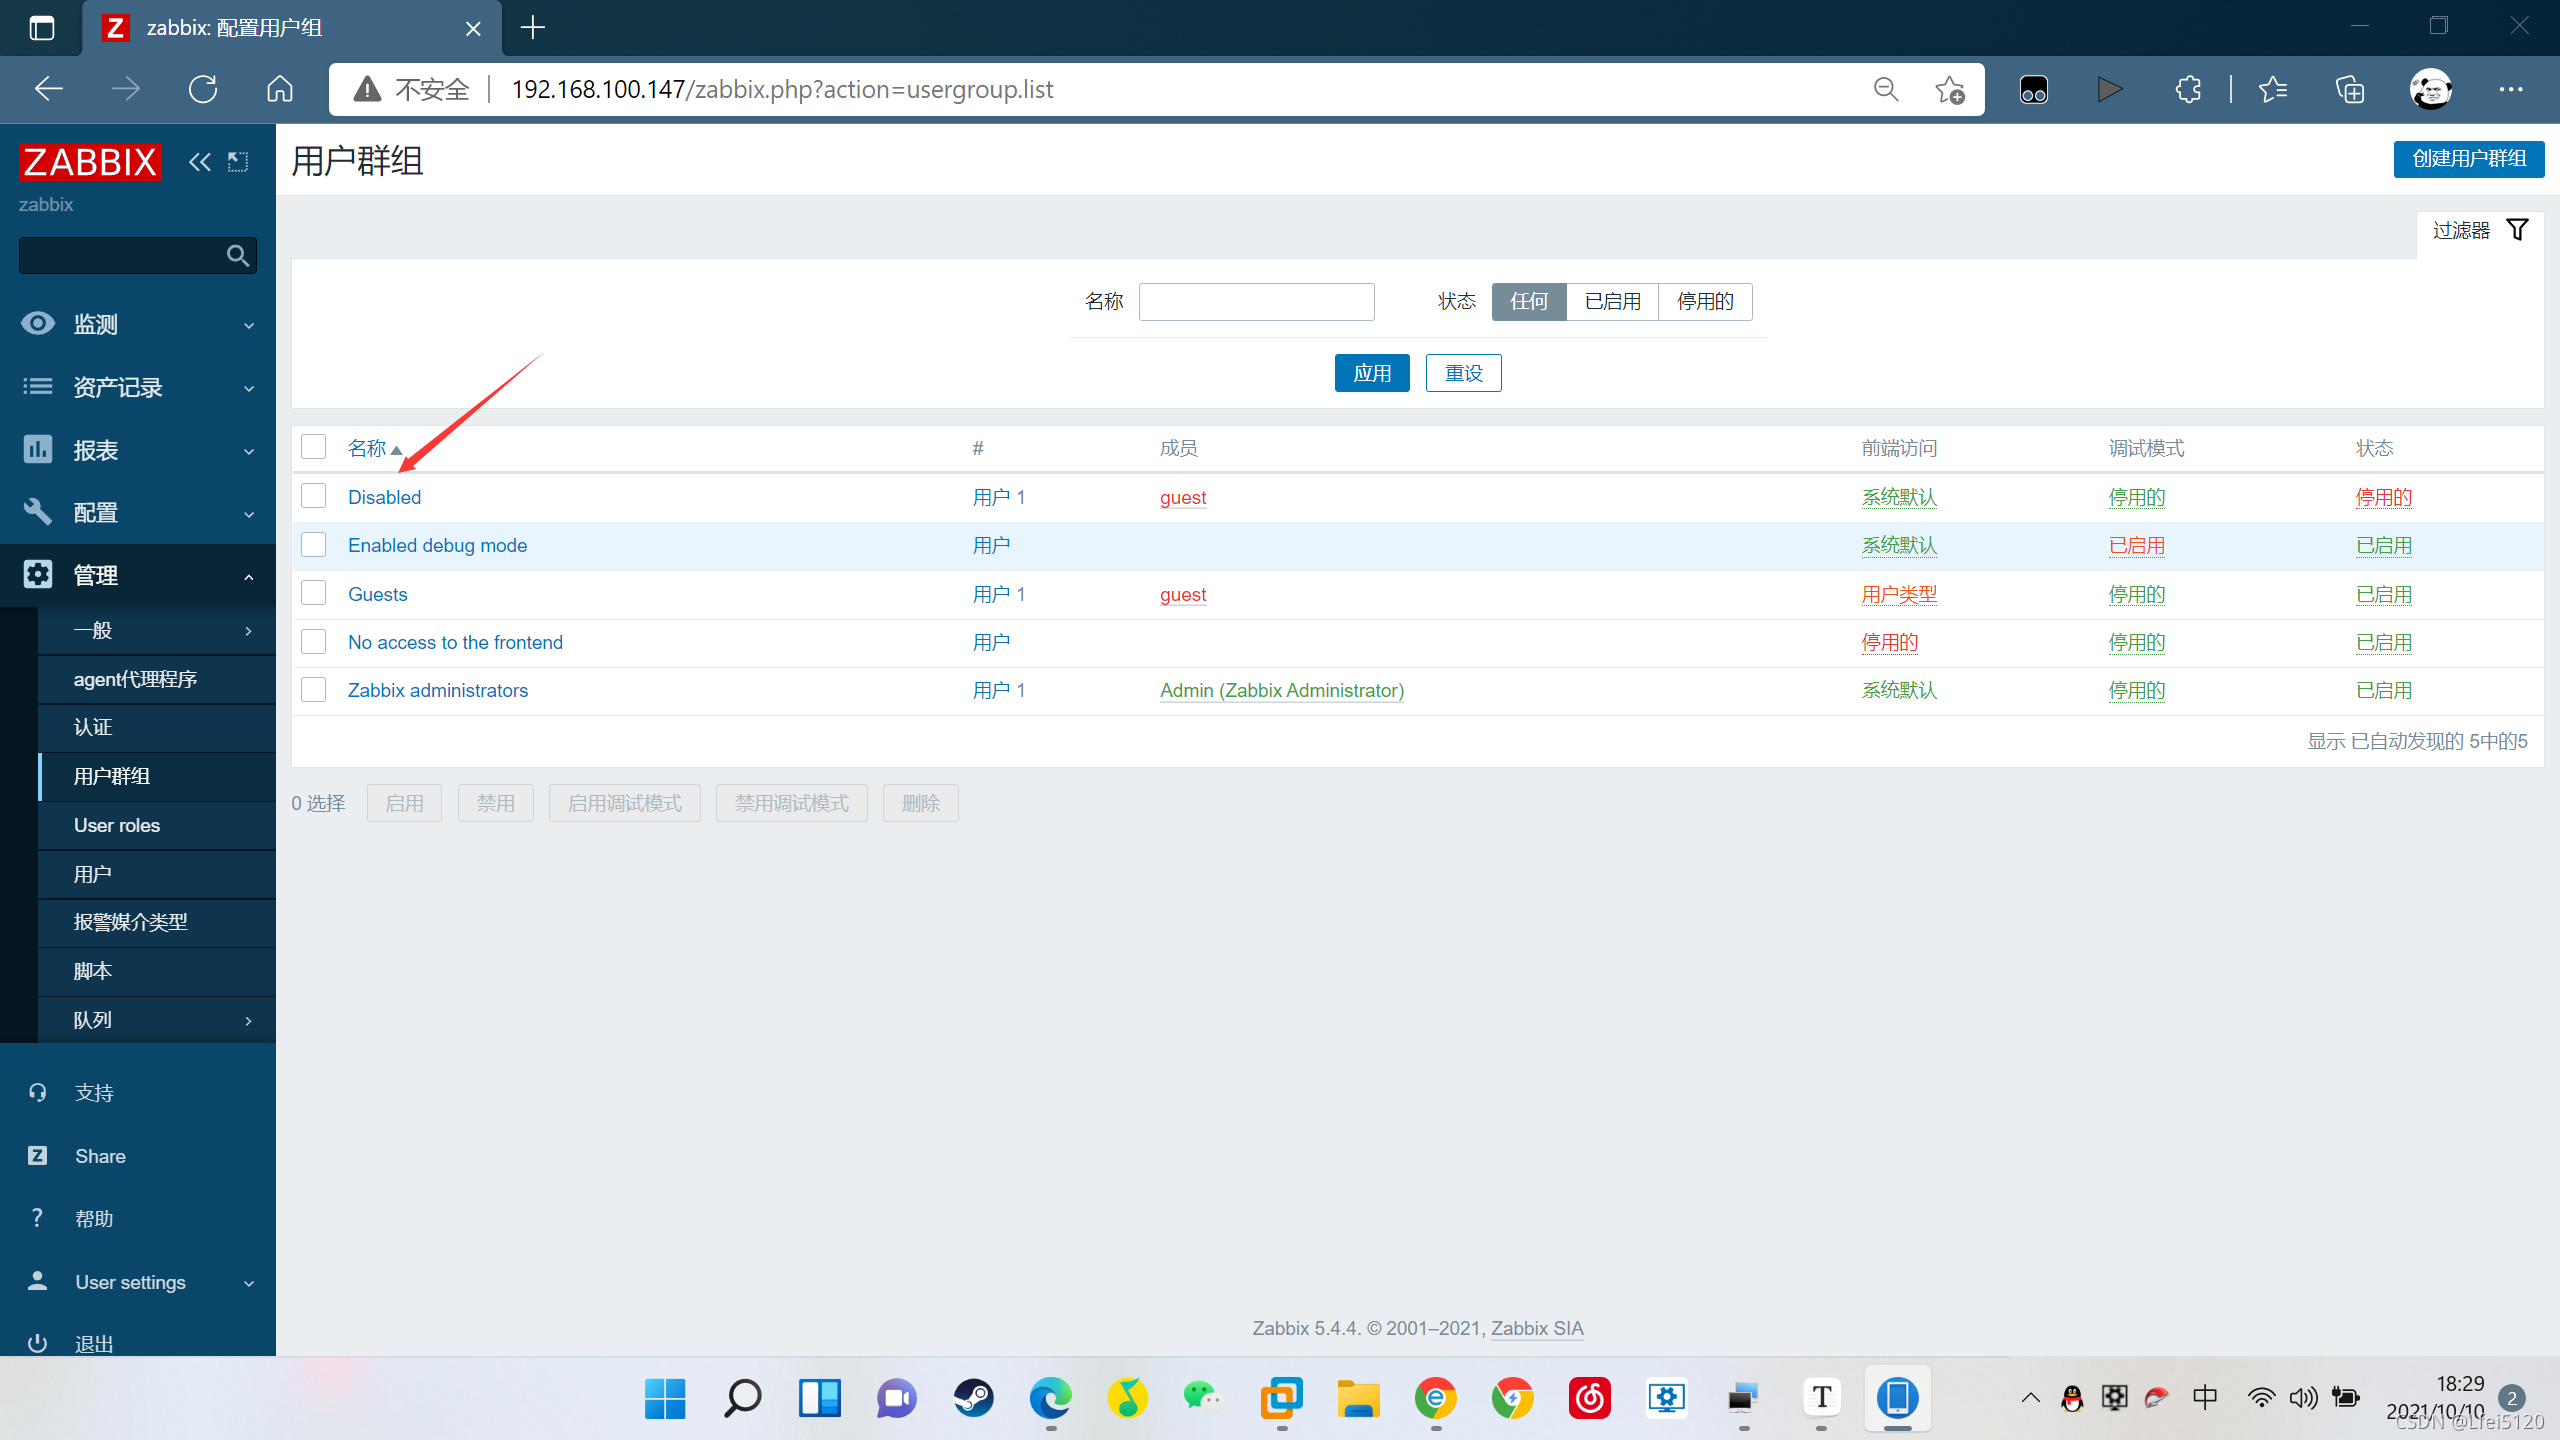The height and width of the screenshot is (1440, 2560).
Task: Open the Zabbix administrators group link
Action: [x=438, y=690]
